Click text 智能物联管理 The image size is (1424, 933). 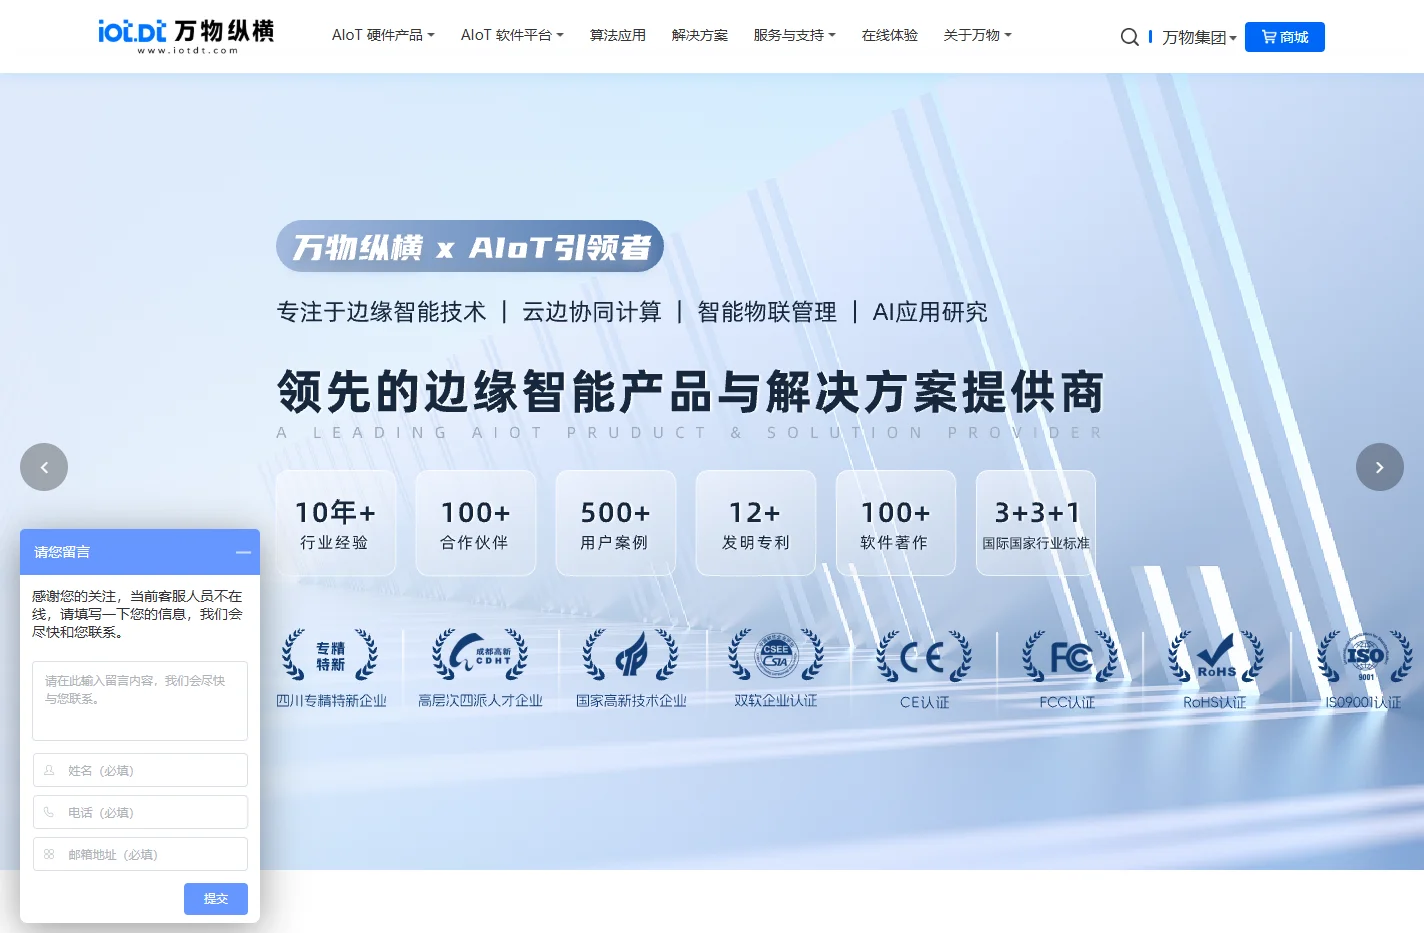(x=767, y=312)
